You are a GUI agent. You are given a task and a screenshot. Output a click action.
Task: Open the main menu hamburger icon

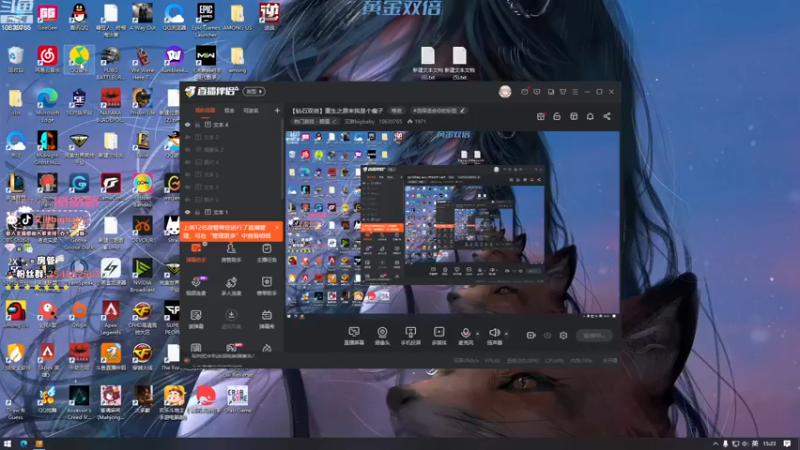575,92
